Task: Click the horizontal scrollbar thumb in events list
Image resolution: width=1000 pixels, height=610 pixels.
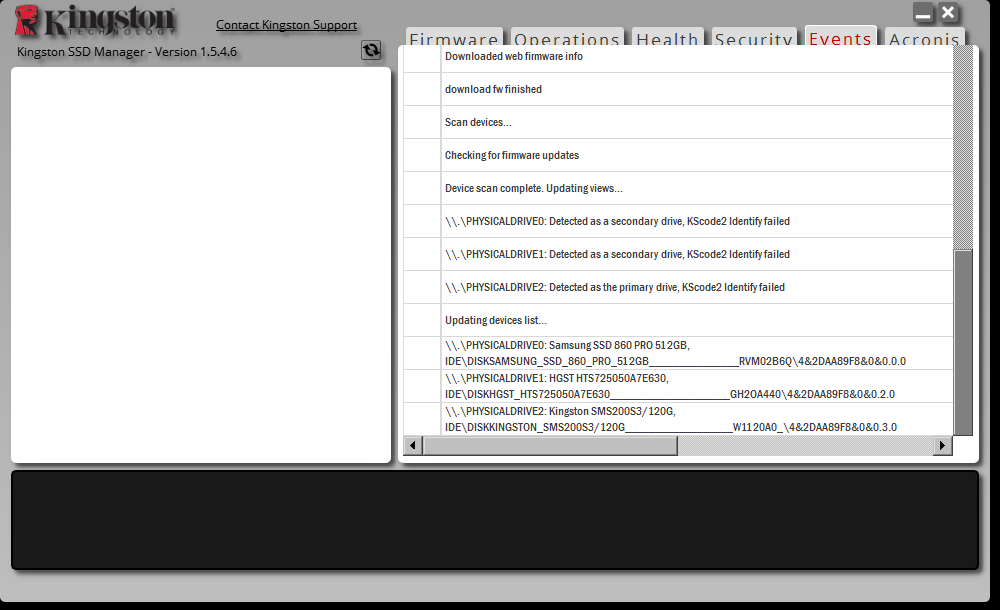Action: 550,445
